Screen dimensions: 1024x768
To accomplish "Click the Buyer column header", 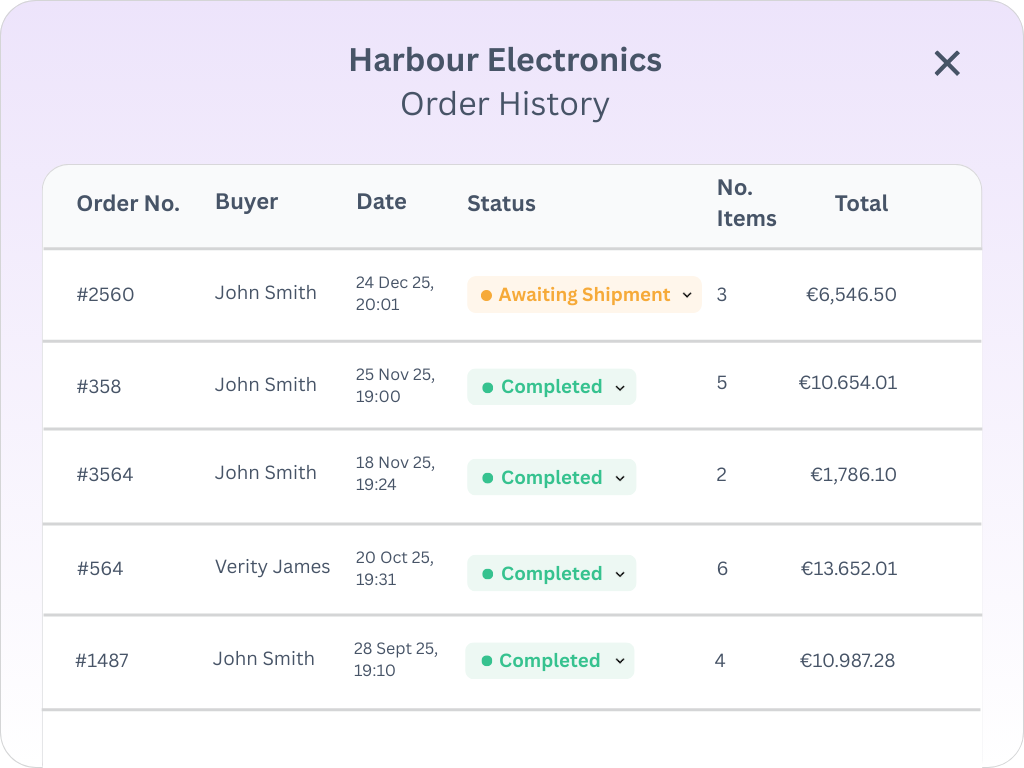I will 246,202.
